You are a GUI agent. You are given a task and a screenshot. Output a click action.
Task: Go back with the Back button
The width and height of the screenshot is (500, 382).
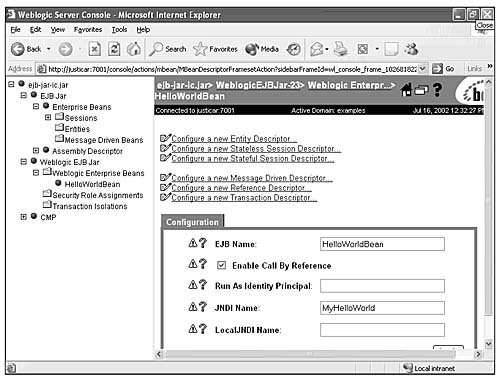coord(26,49)
